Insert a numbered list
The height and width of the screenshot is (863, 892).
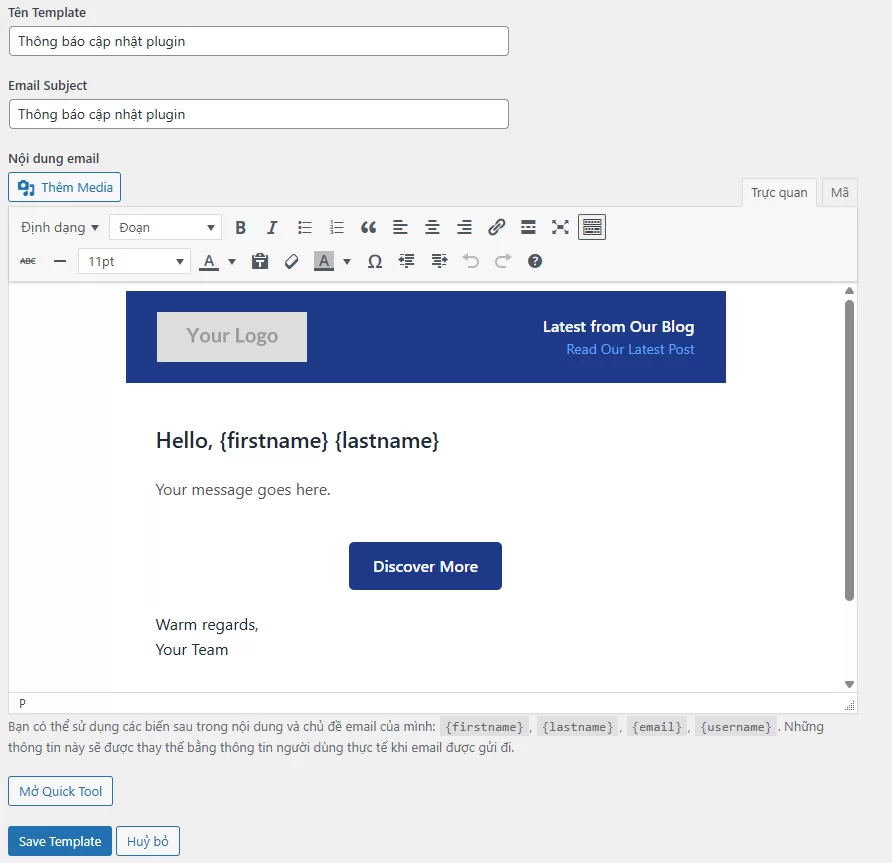click(x=337, y=228)
